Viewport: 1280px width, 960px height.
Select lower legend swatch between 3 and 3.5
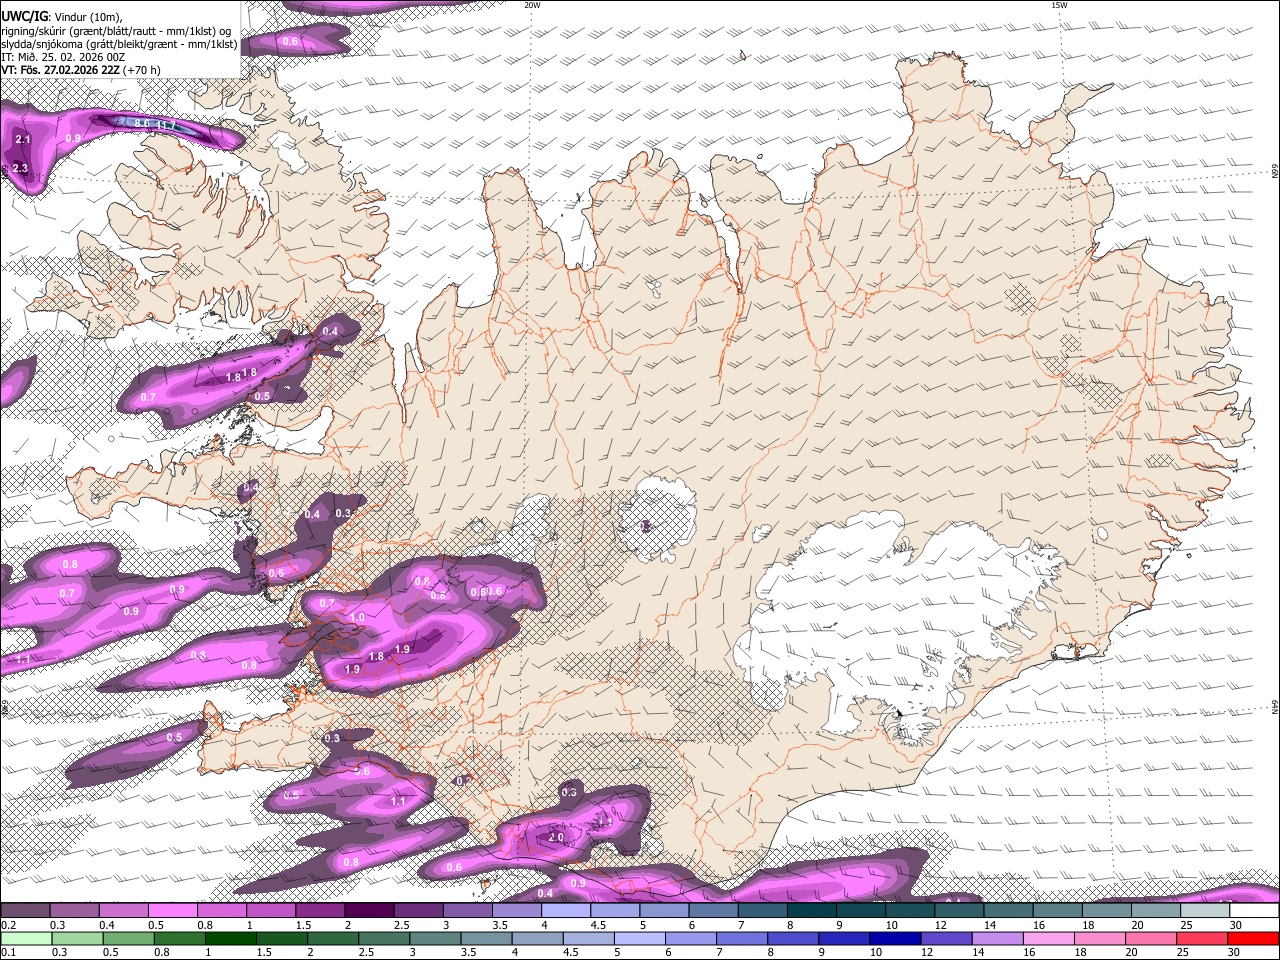tap(436, 938)
